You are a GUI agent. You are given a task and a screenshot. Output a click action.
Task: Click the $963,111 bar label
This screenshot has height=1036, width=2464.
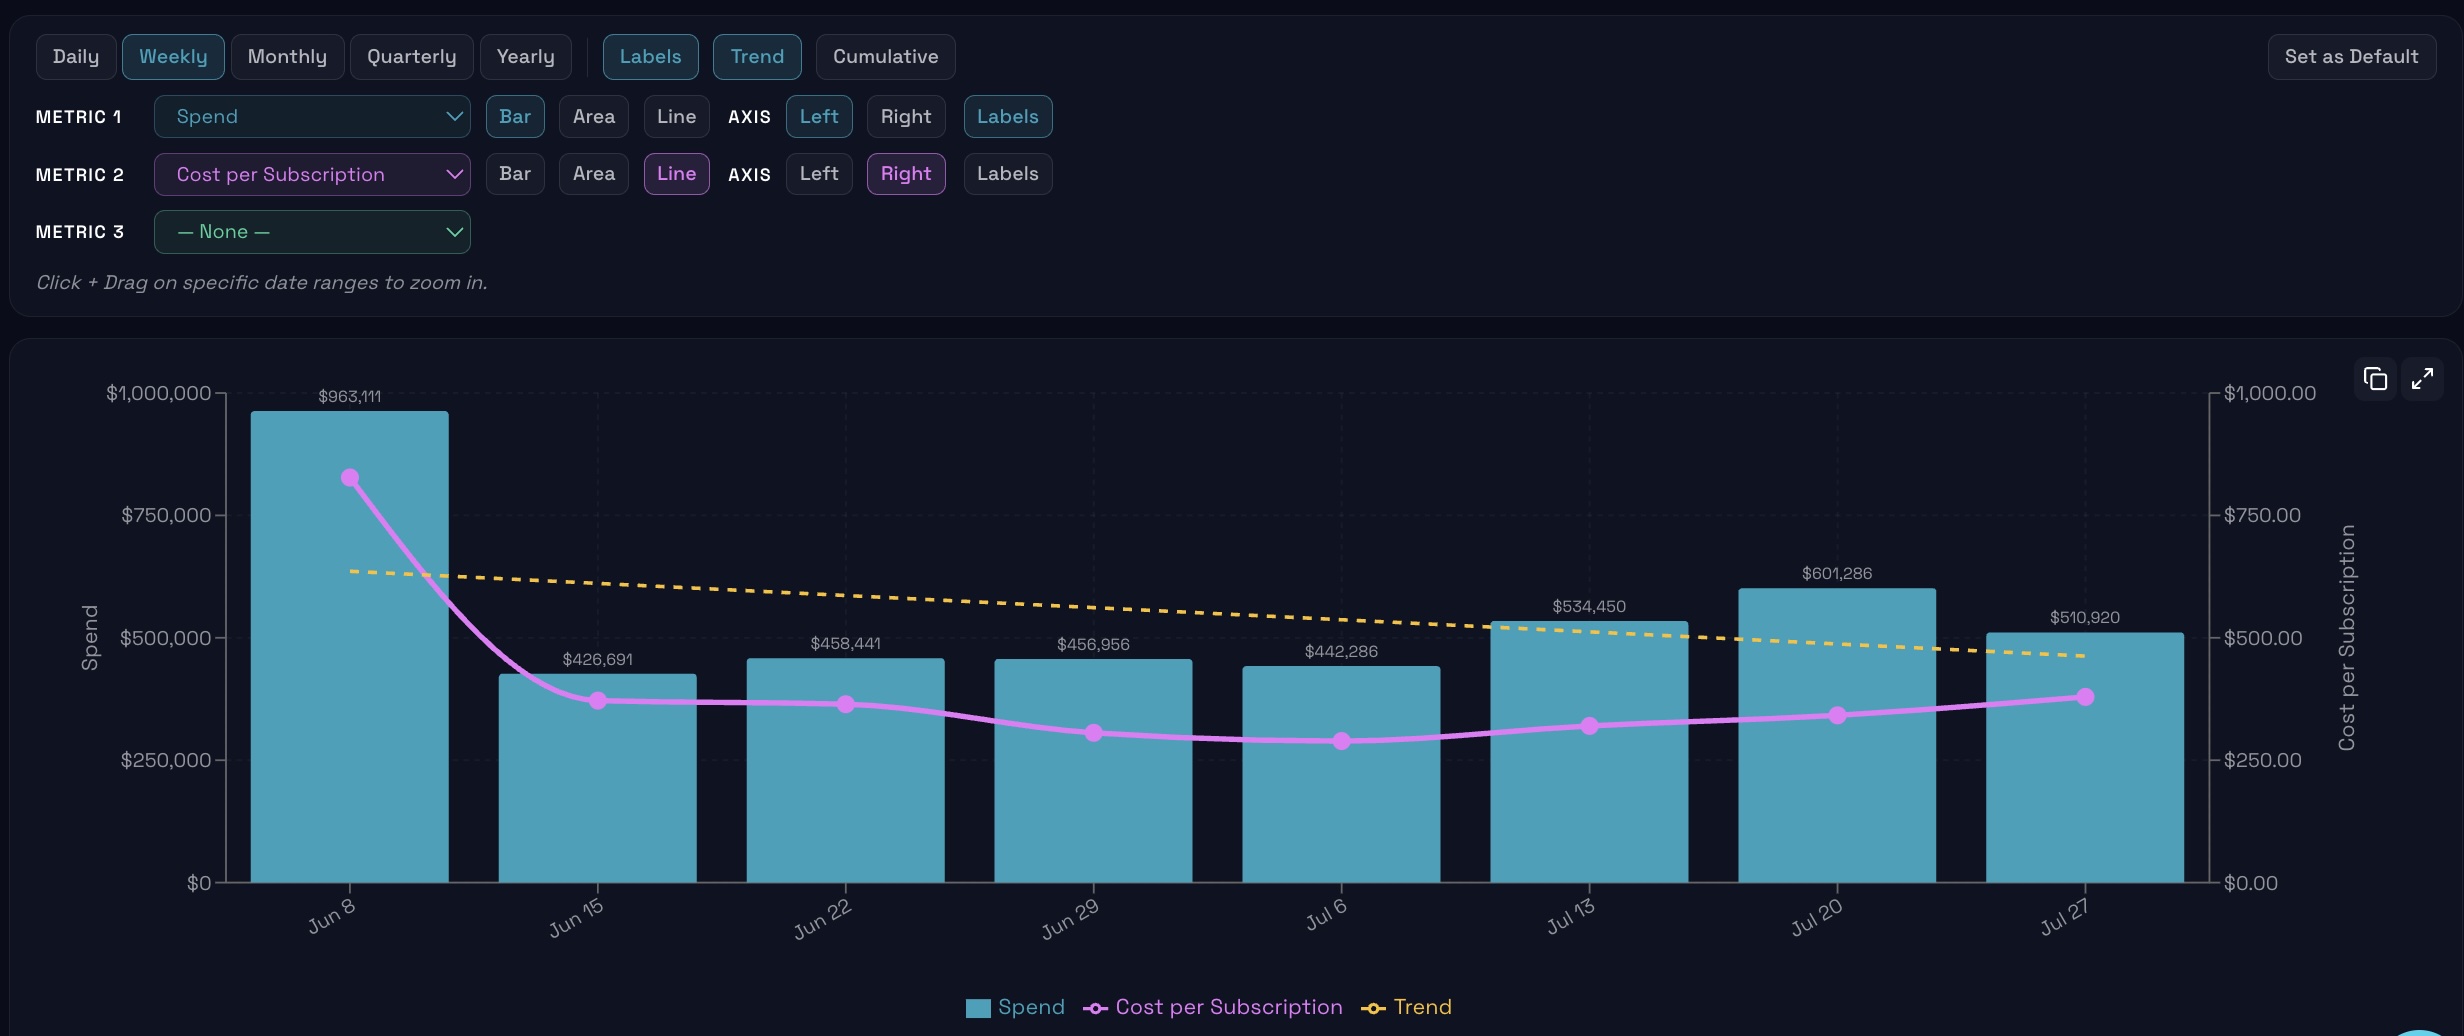coord(350,397)
